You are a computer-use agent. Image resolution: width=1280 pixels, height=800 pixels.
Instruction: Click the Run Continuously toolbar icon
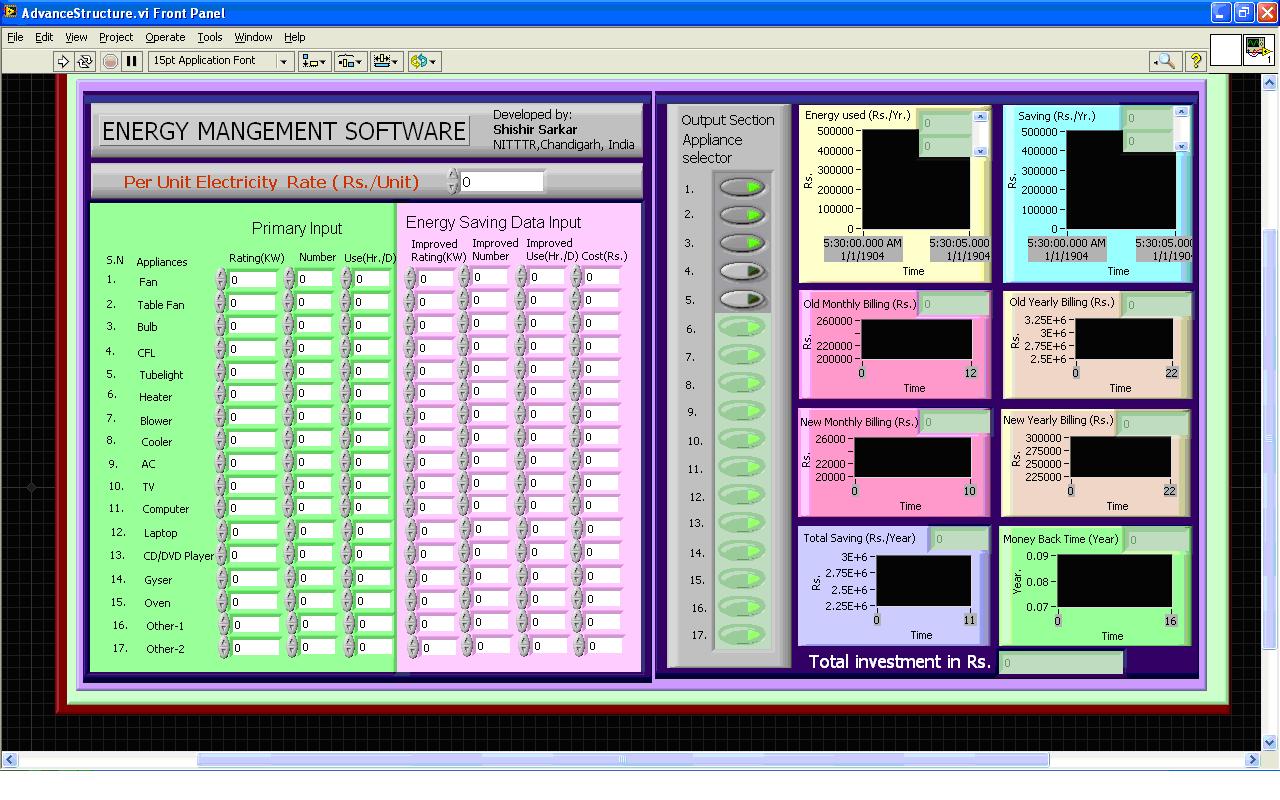(x=85, y=61)
